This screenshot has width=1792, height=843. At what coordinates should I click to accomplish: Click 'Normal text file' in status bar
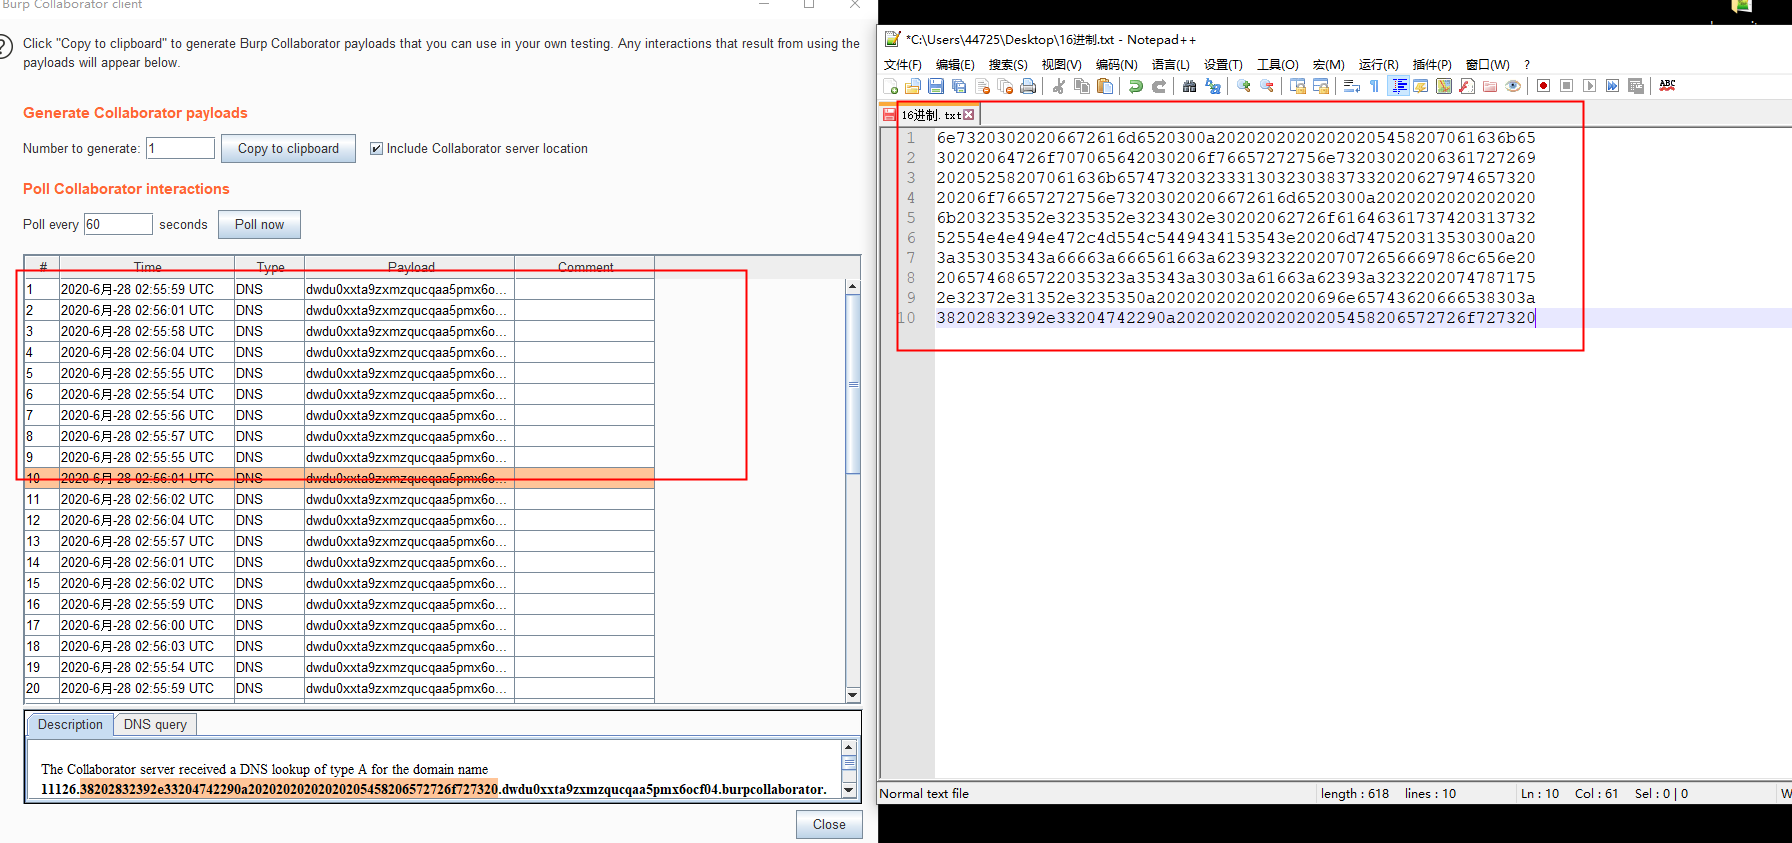tap(924, 794)
